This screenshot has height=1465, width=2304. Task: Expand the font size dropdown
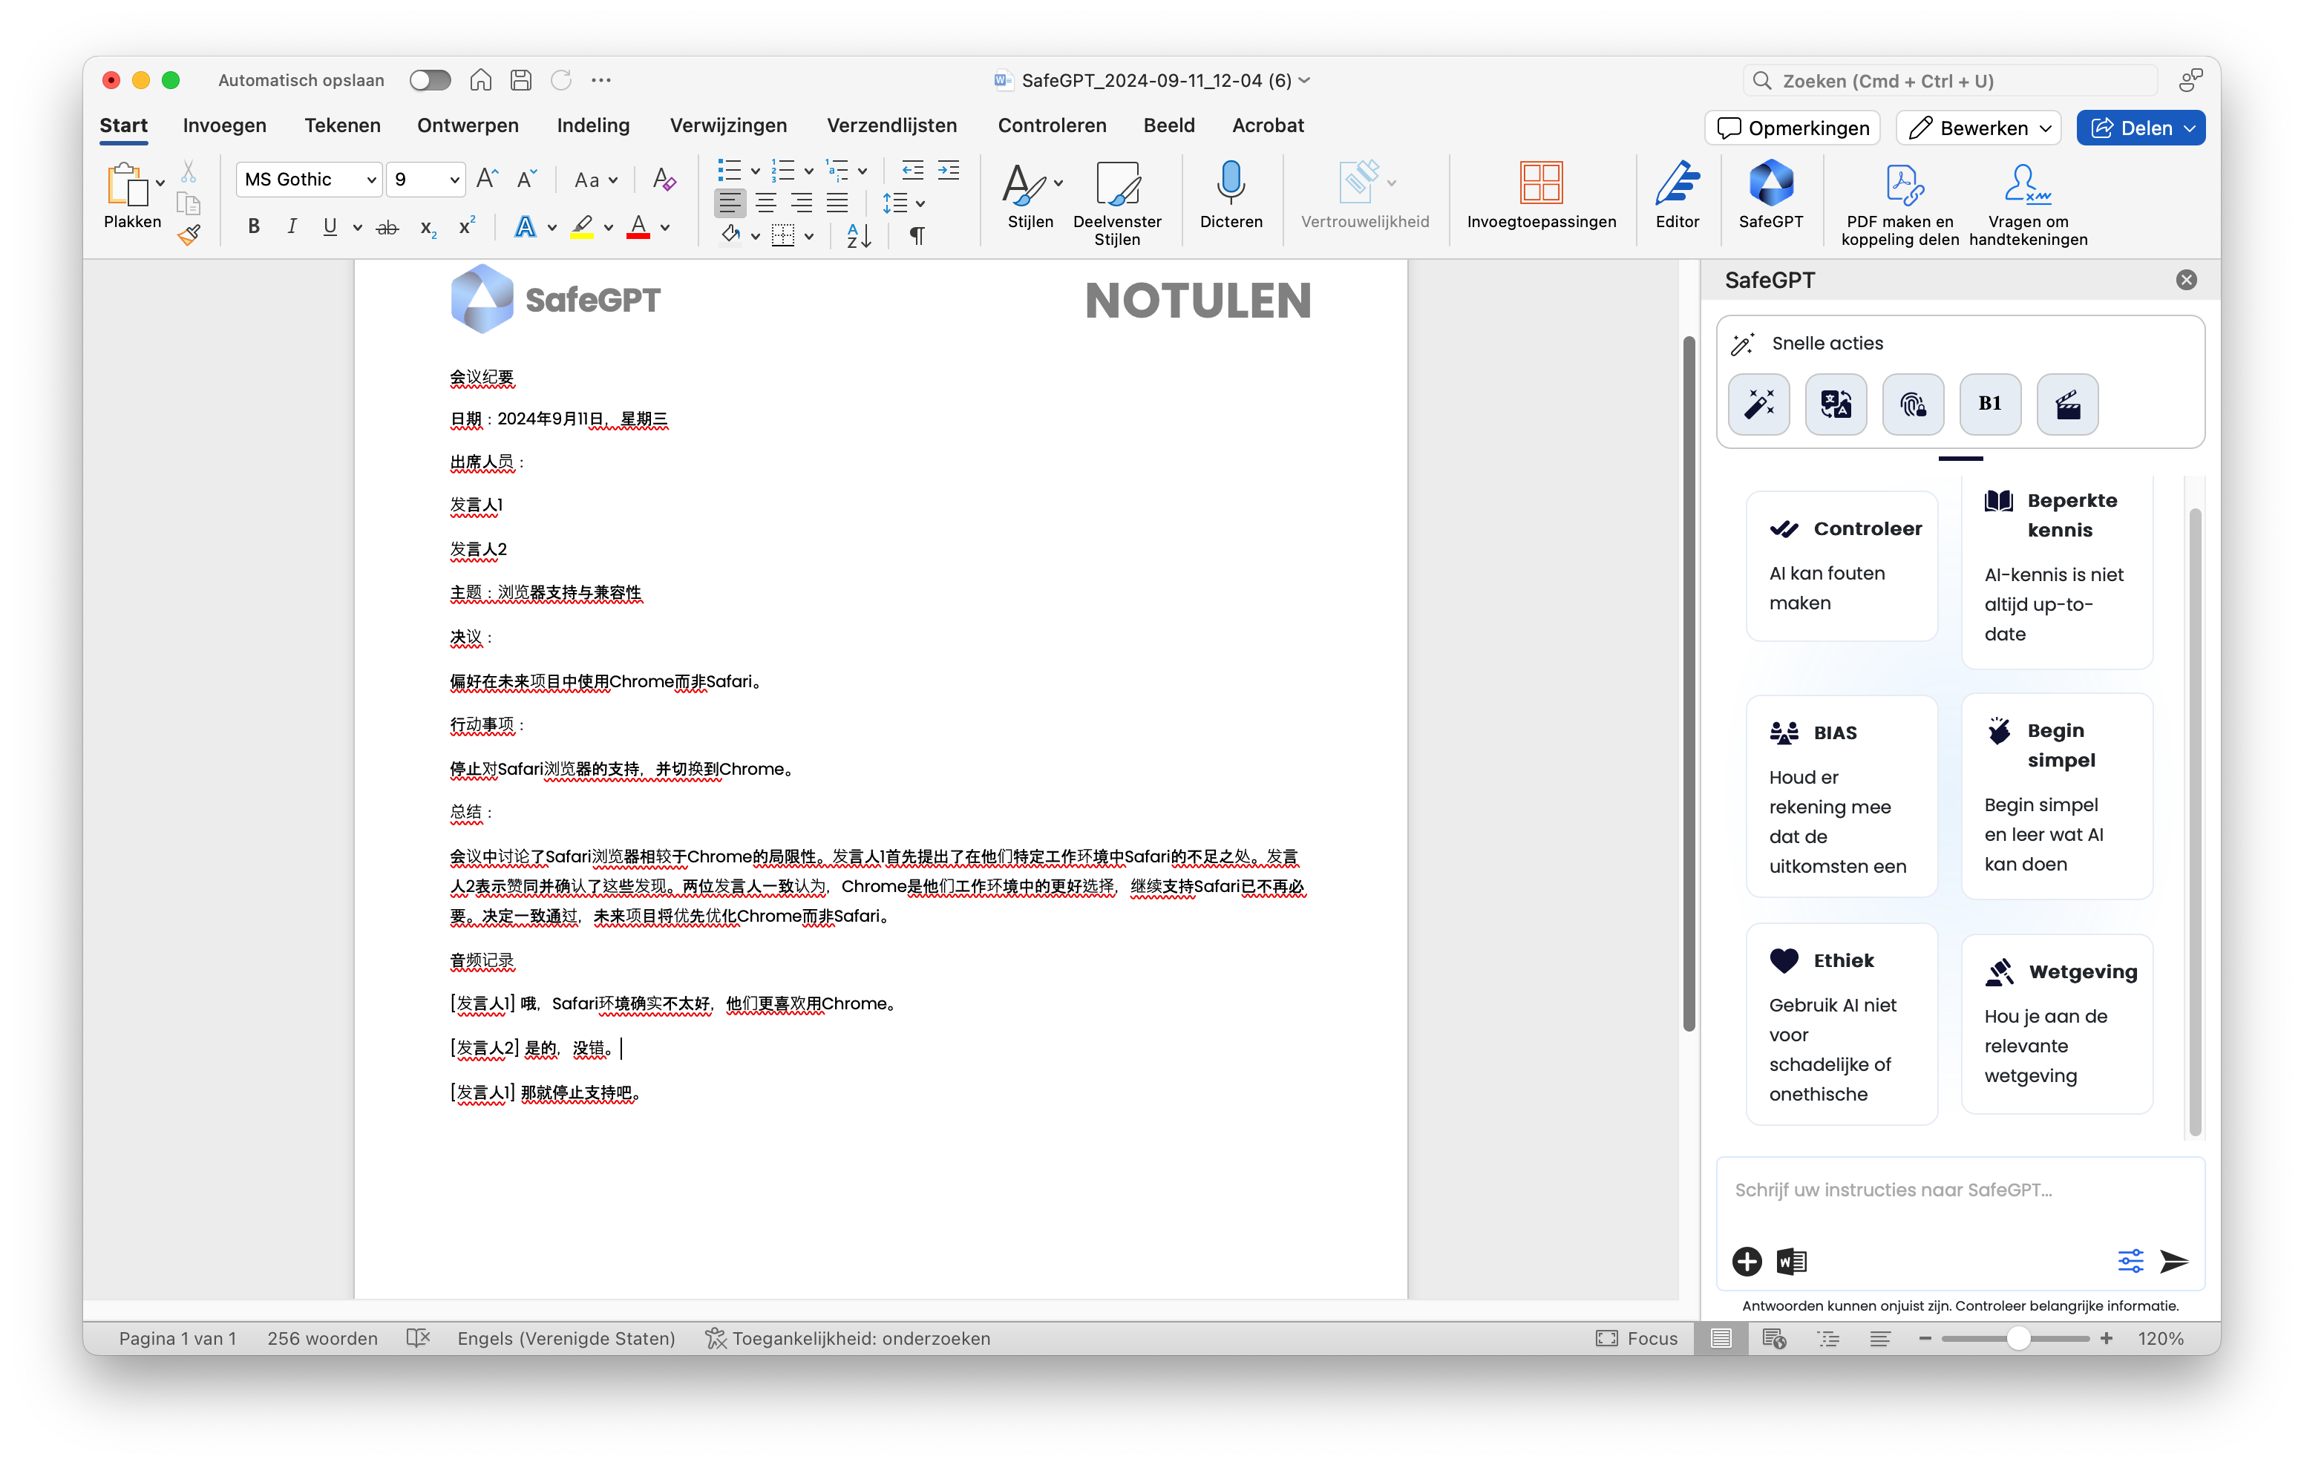point(454,180)
